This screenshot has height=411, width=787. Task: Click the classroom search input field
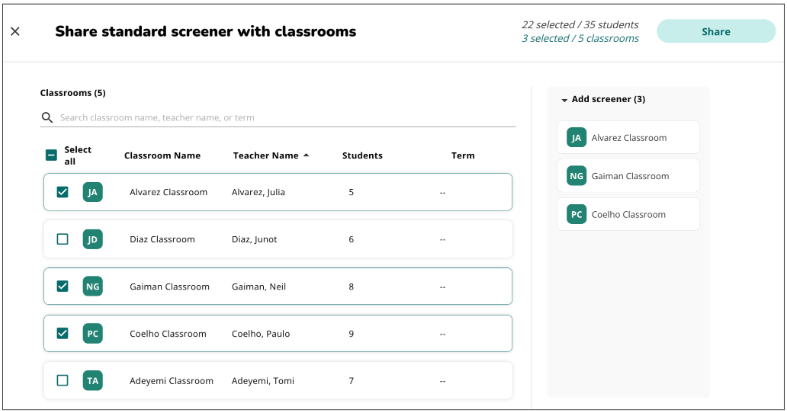pyautogui.click(x=285, y=118)
